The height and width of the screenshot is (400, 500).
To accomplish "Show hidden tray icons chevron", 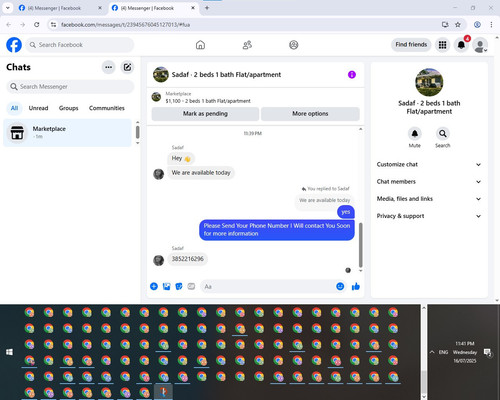I will (432, 352).
